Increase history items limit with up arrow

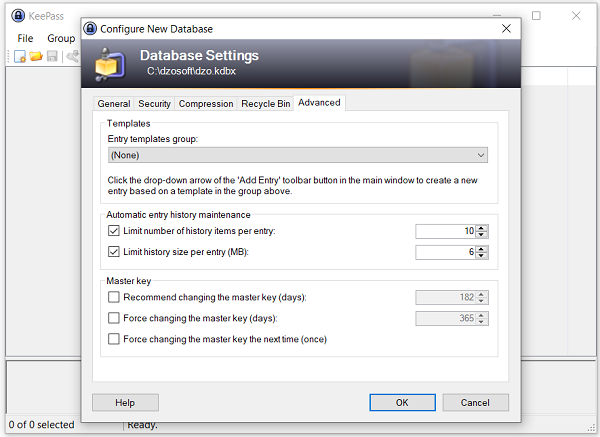482,228
